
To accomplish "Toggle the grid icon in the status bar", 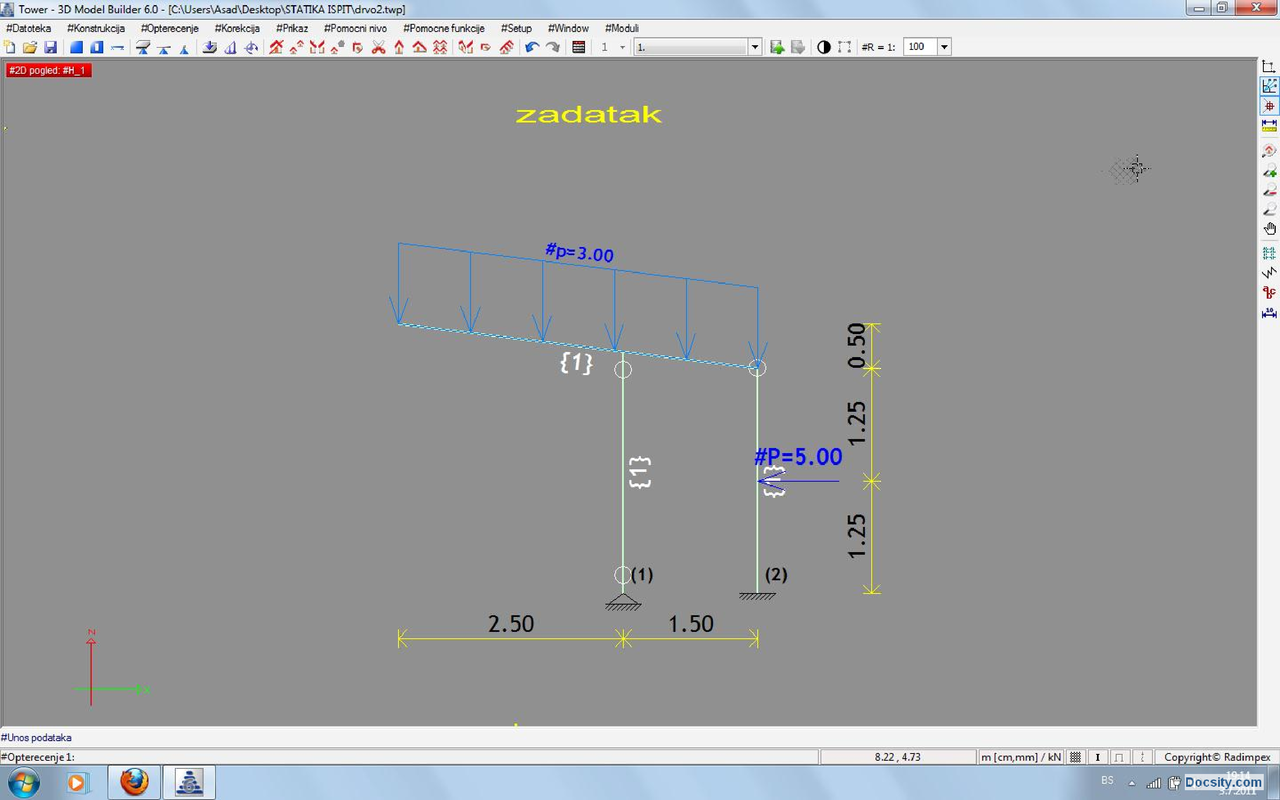I will coord(1075,758).
